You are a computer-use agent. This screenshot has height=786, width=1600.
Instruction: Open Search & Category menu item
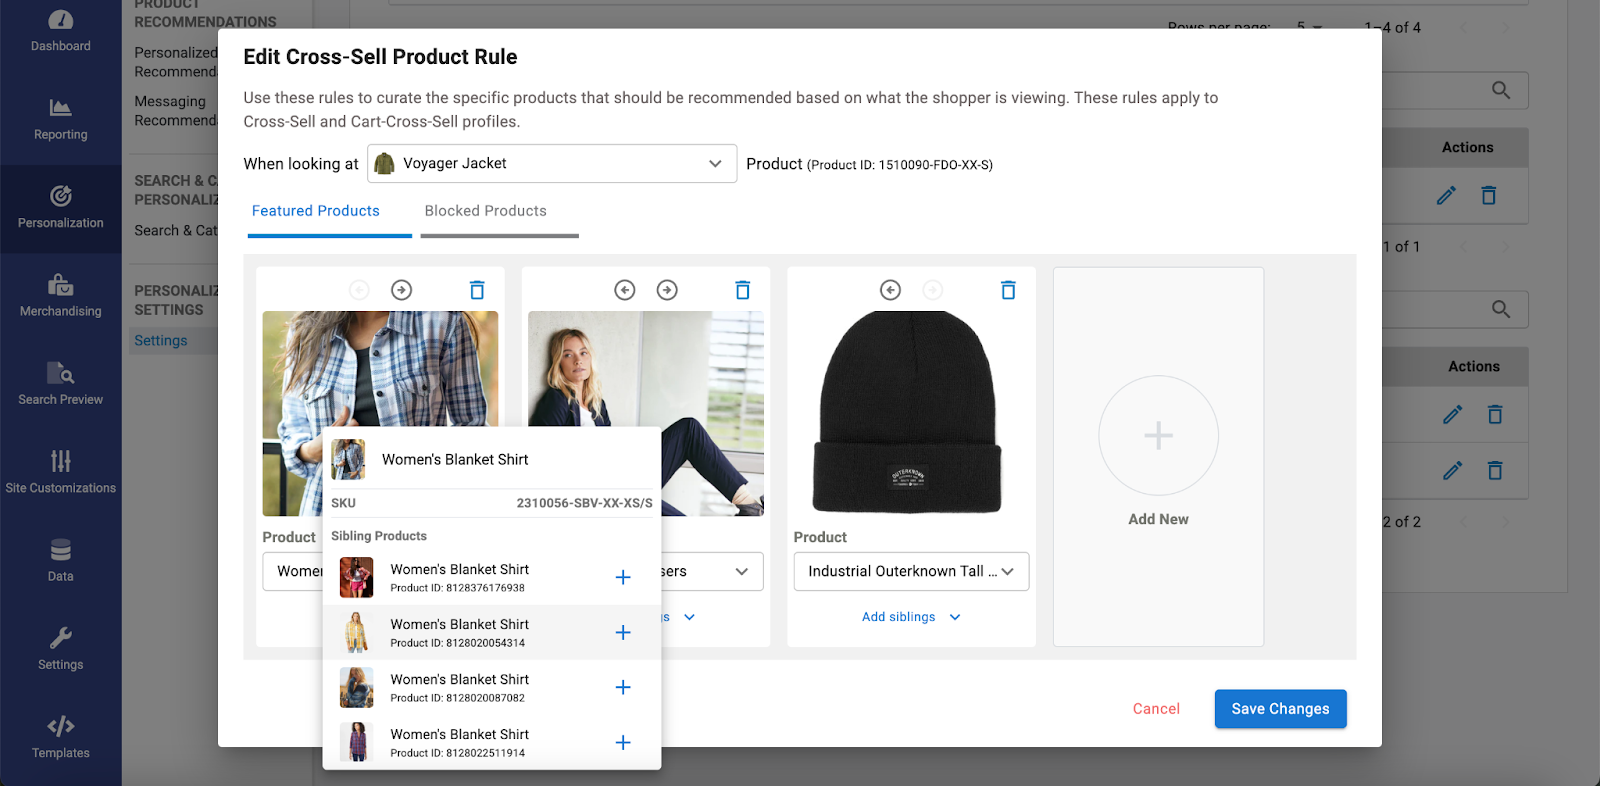click(176, 230)
